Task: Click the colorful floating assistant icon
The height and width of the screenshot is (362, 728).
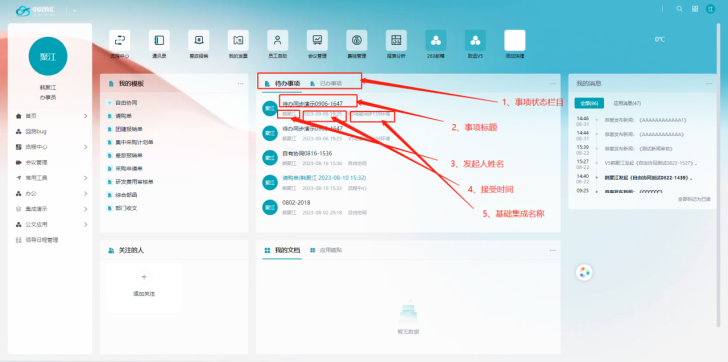Action: (x=585, y=272)
